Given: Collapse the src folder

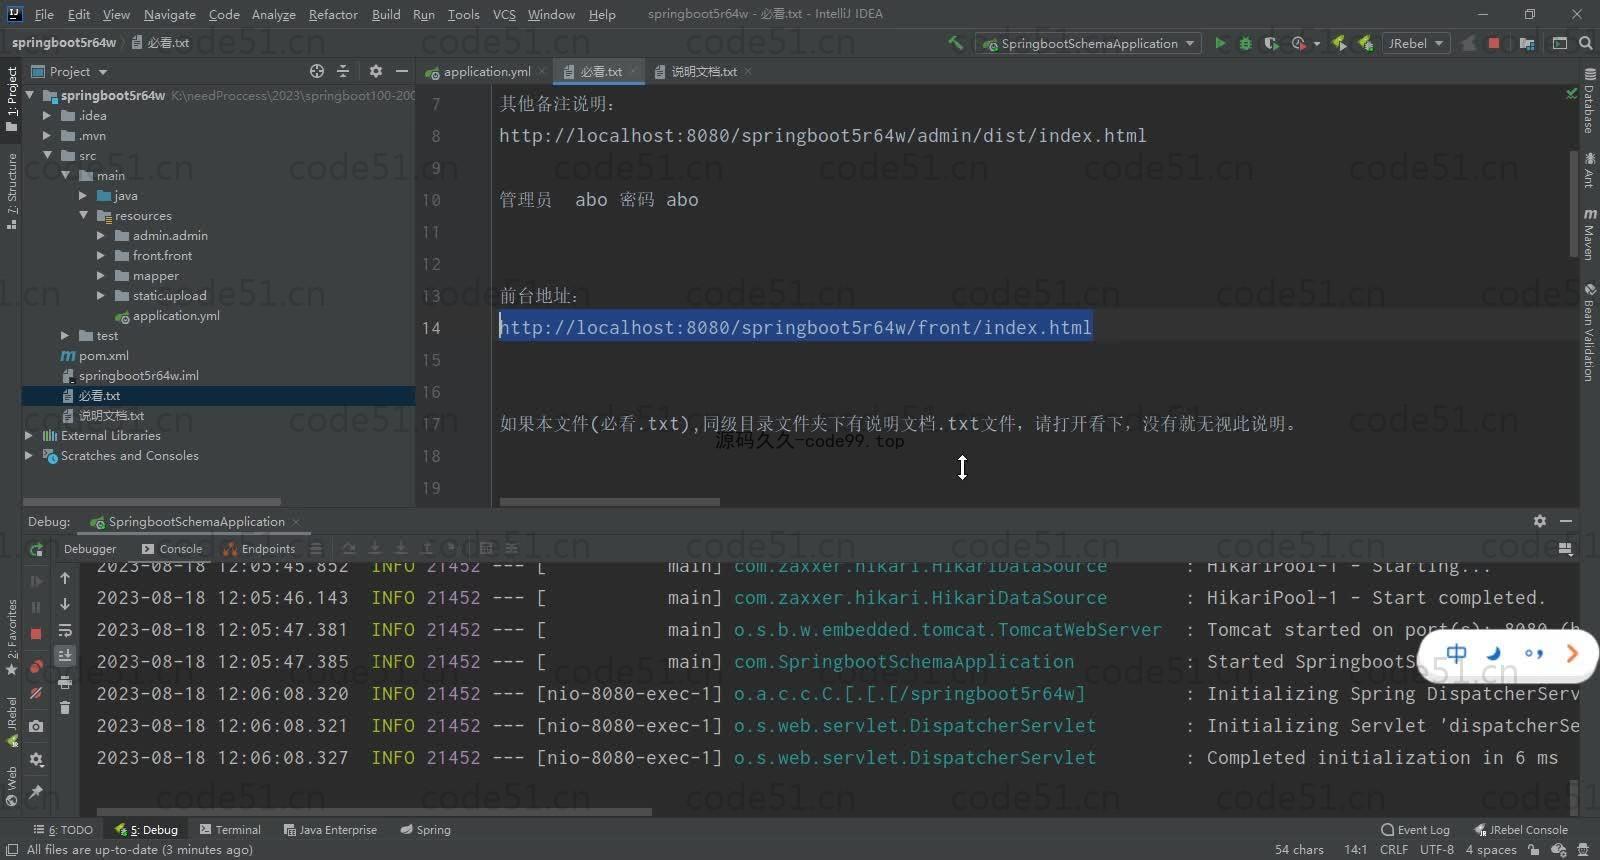Looking at the screenshot, I should [x=47, y=156].
